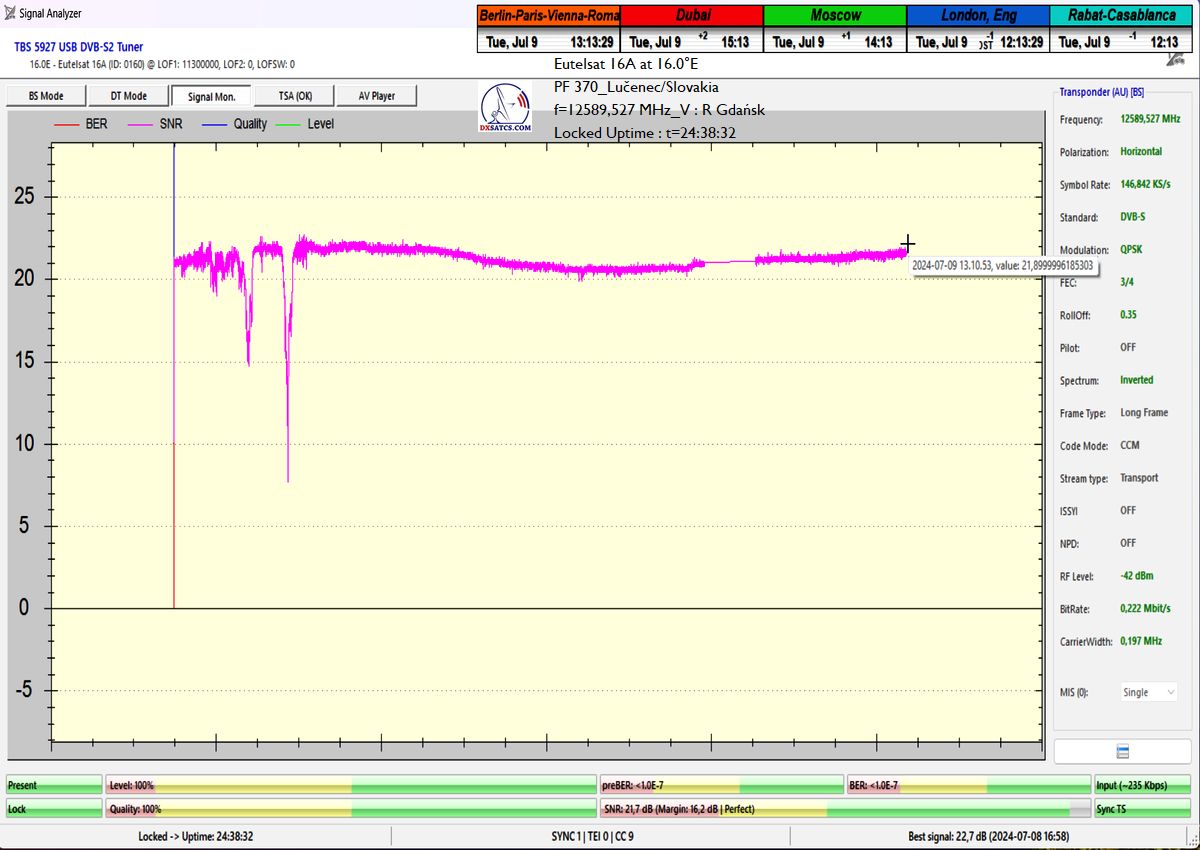Click the Berlin-Paris-Vienna-Roma clock header
This screenshot has height=850, width=1200.
[x=549, y=16]
